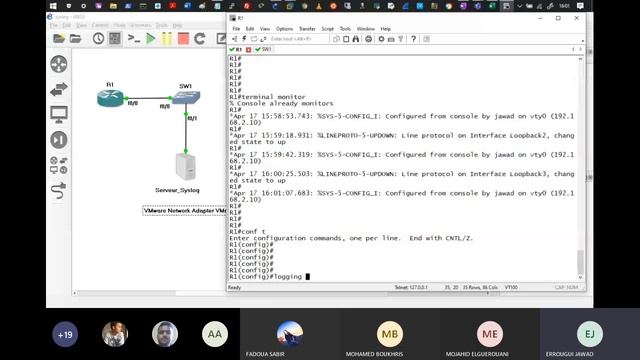
Task: Click connect in tab icon in toolbar
Action: coord(254,39)
